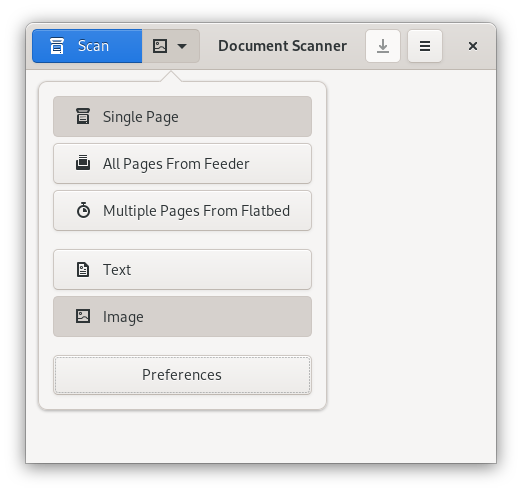Click the stopwatch icon for flatbed
Image resolution: width=522 pixels, height=492 pixels.
83,210
